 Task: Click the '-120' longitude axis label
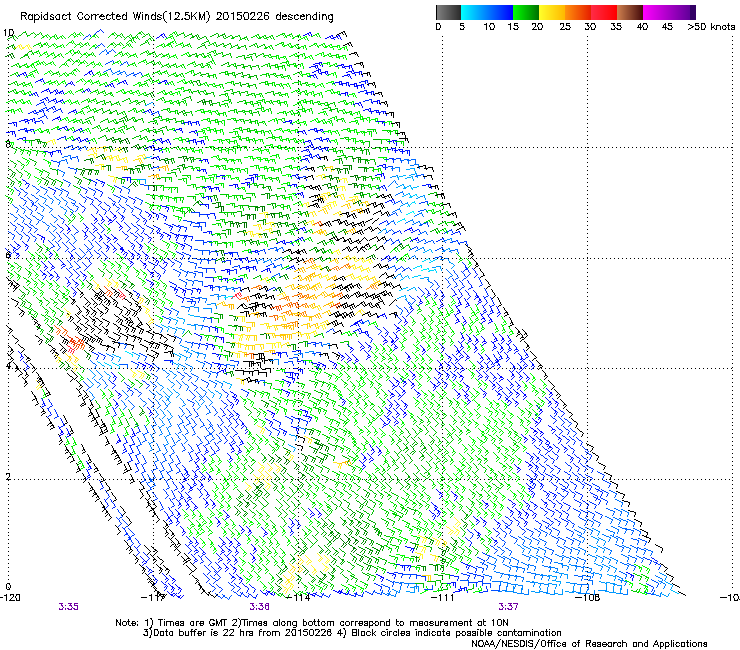tap(10, 598)
